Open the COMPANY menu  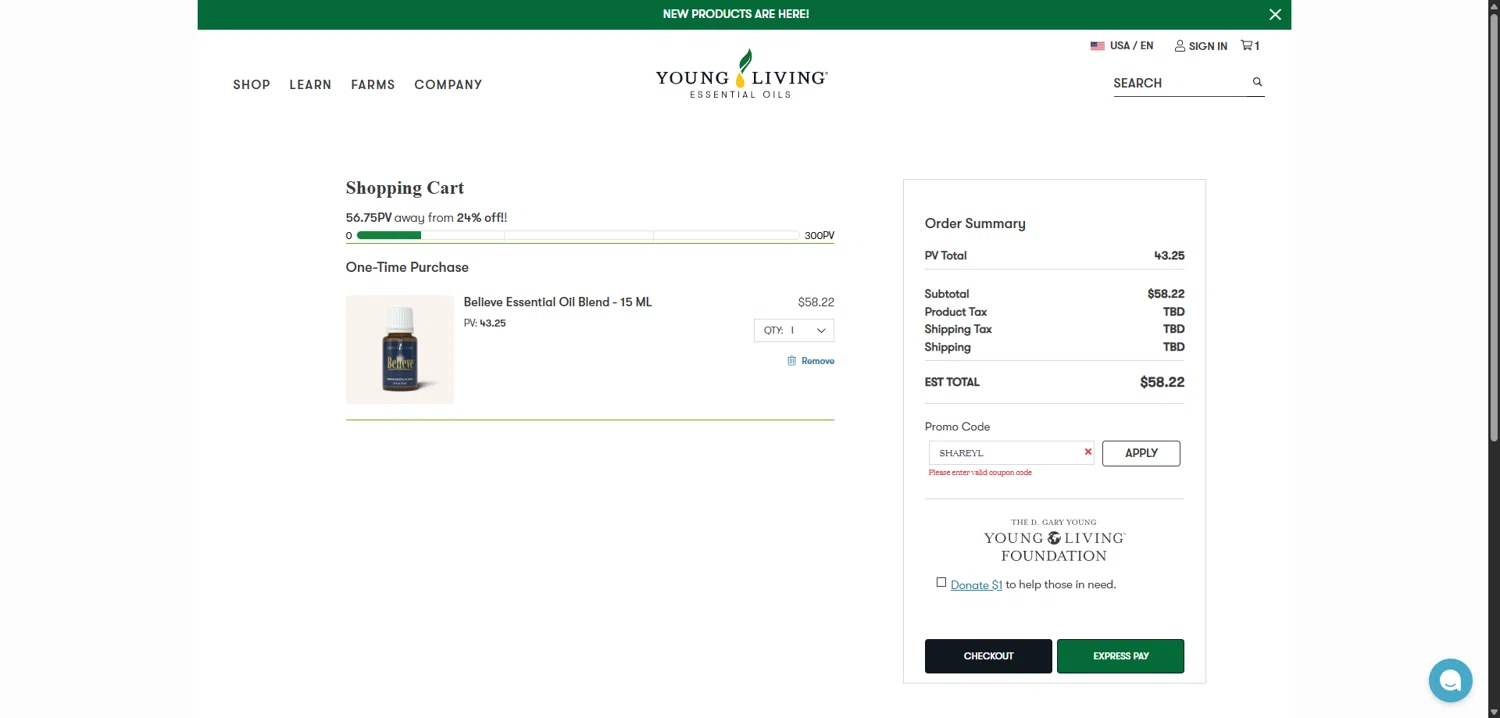click(x=448, y=85)
